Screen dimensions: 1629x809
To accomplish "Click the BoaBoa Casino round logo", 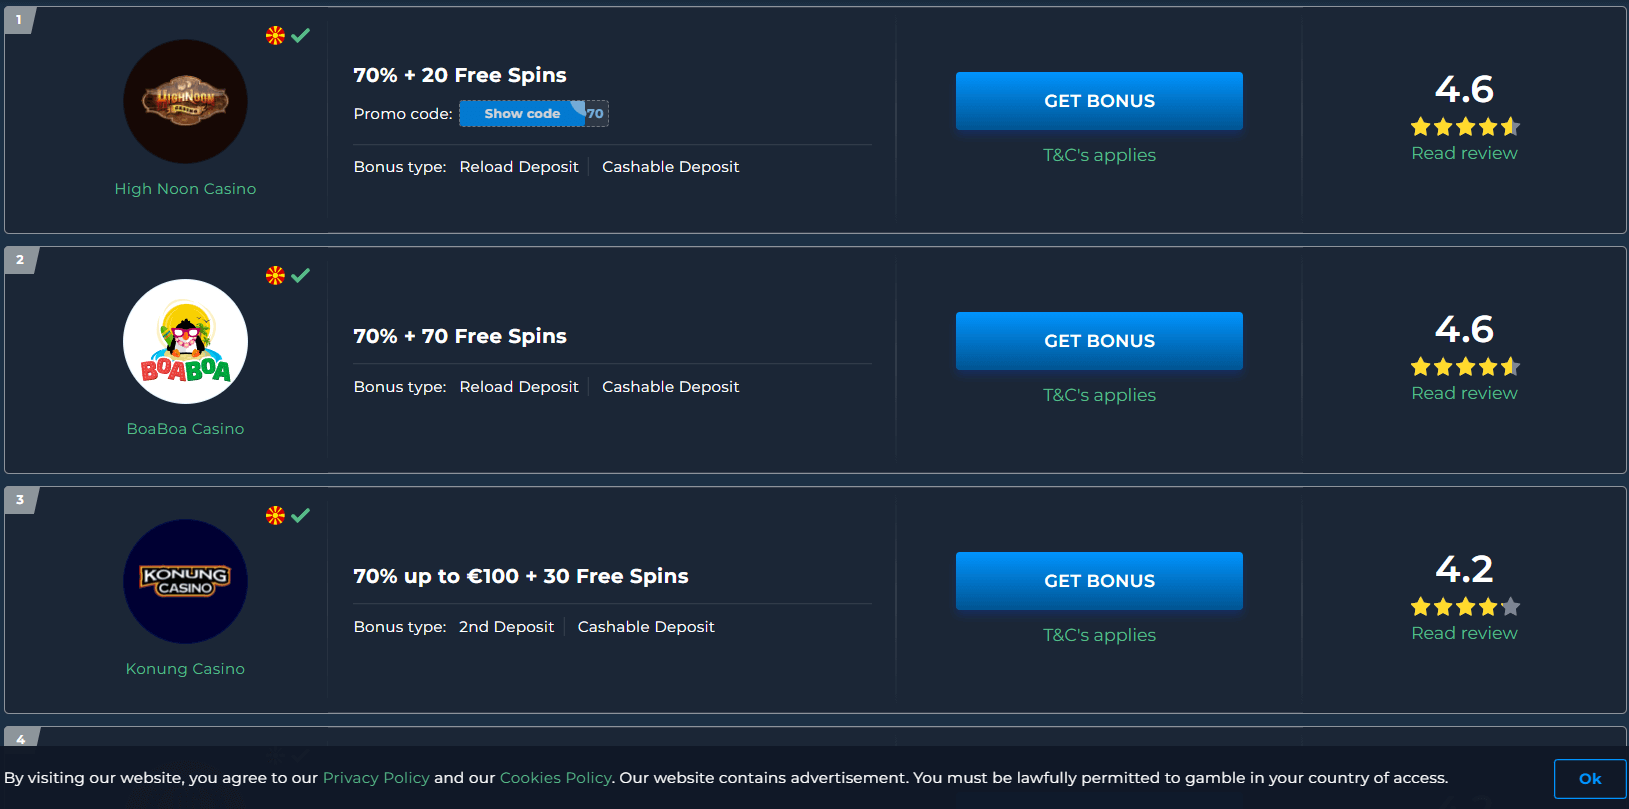I will [185, 341].
